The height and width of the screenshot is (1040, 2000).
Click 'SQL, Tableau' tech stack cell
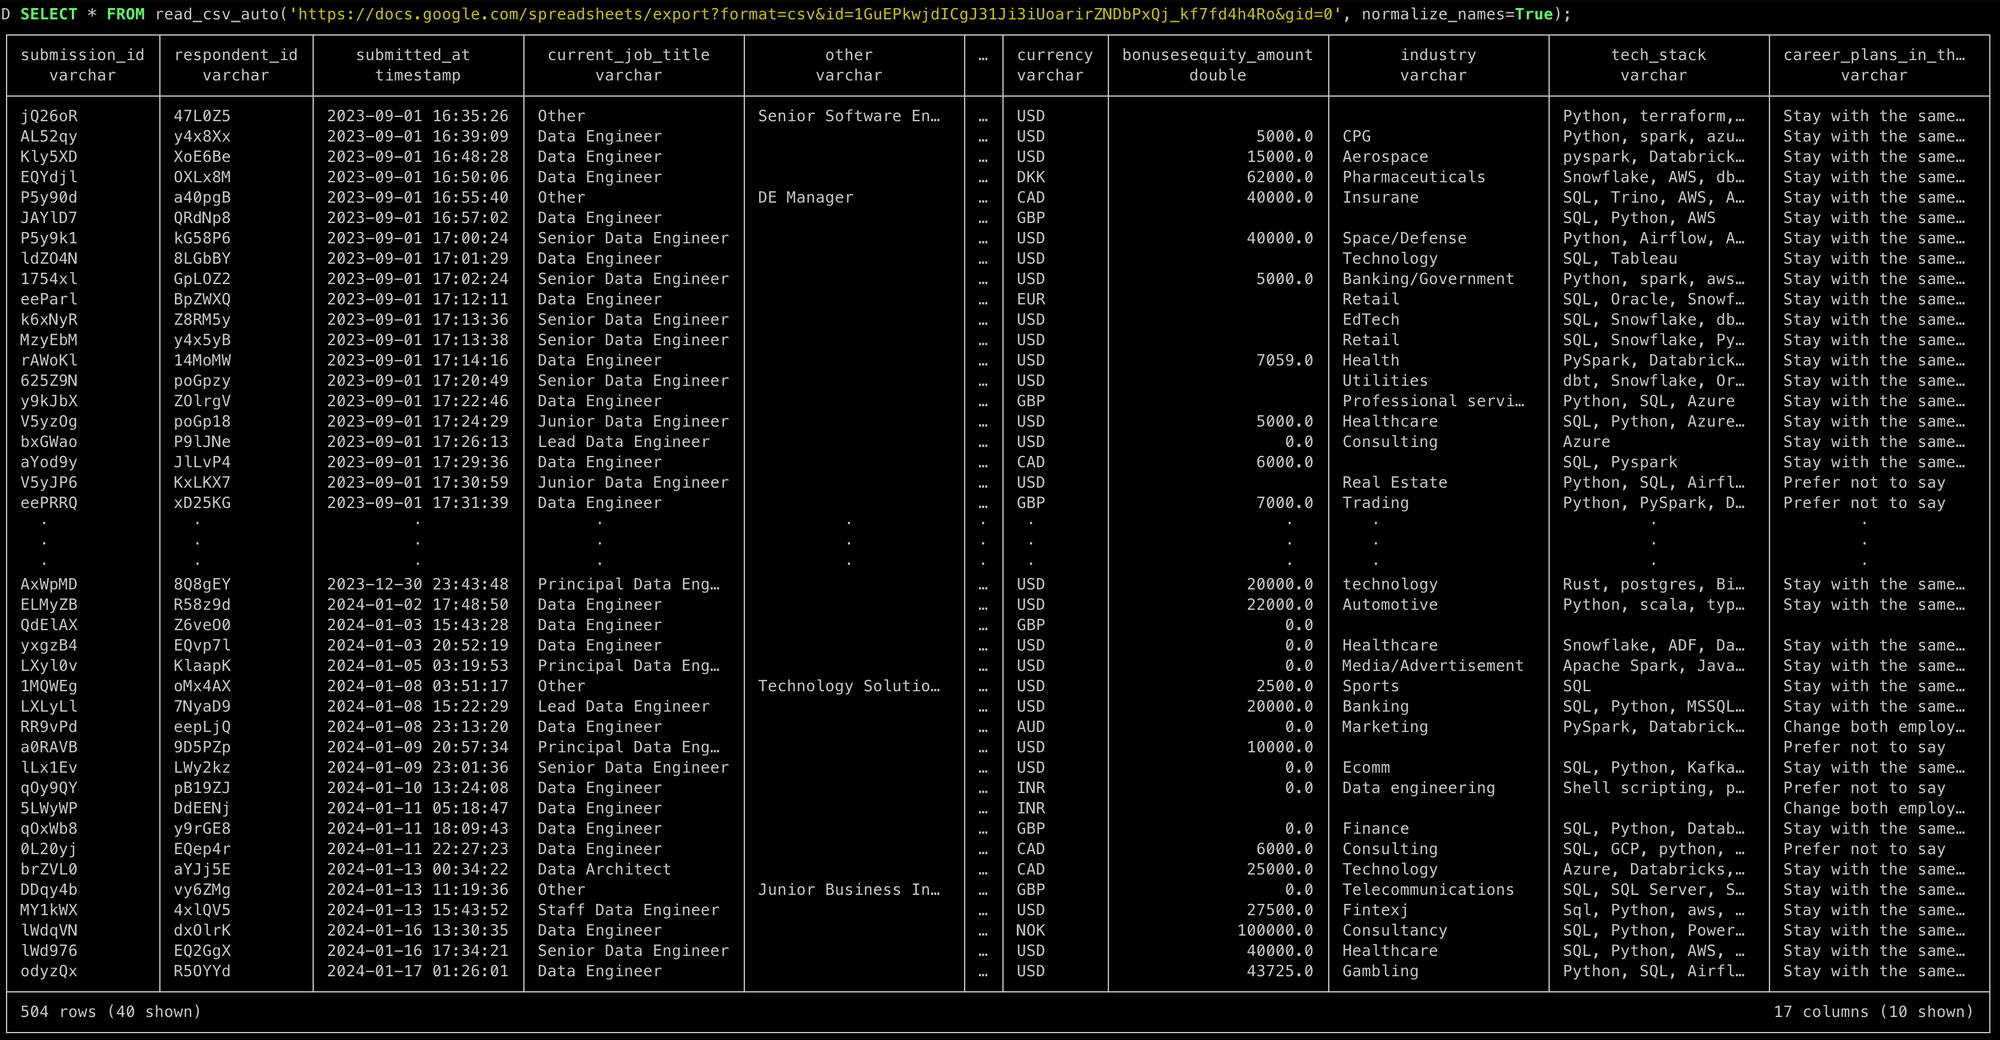pos(1620,258)
